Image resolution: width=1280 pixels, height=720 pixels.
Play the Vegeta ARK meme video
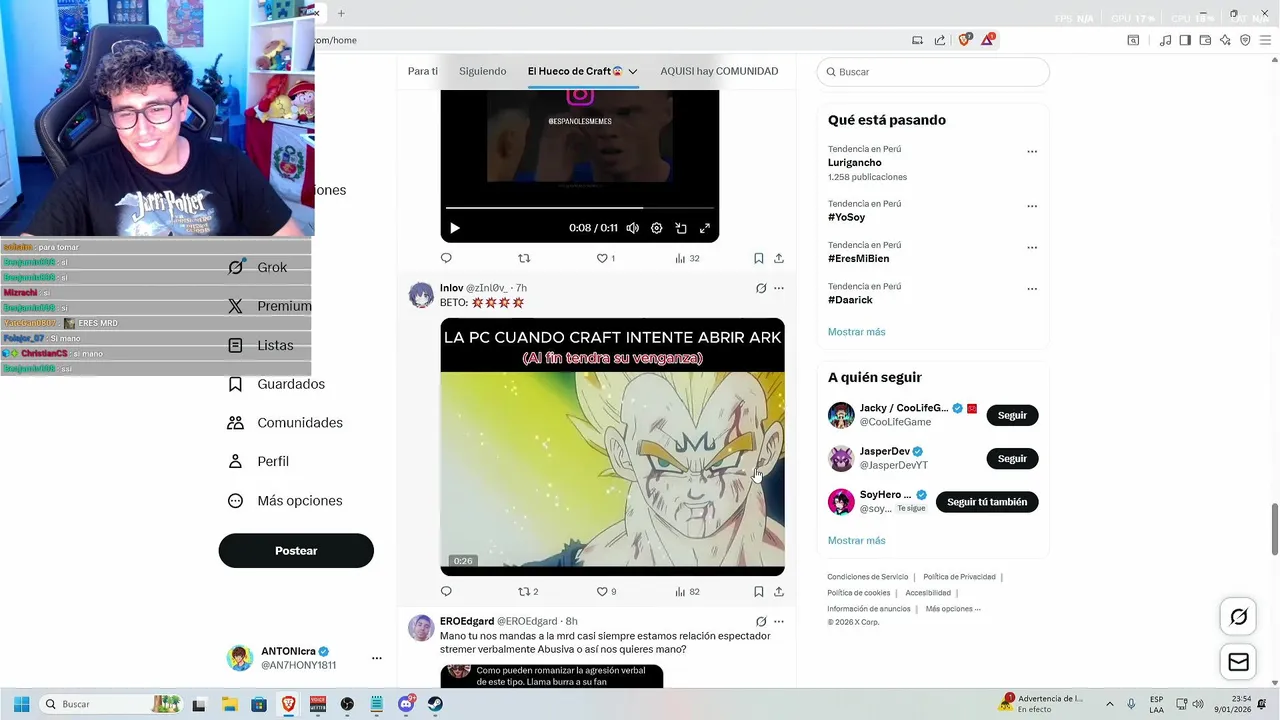612,447
